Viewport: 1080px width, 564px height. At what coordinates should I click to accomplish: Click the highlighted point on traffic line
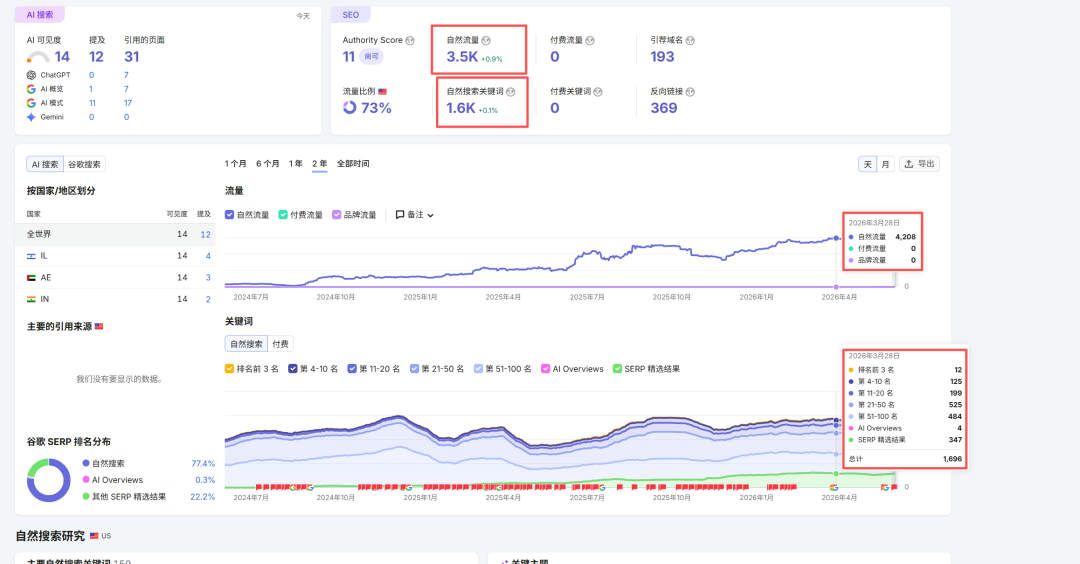tap(837, 238)
